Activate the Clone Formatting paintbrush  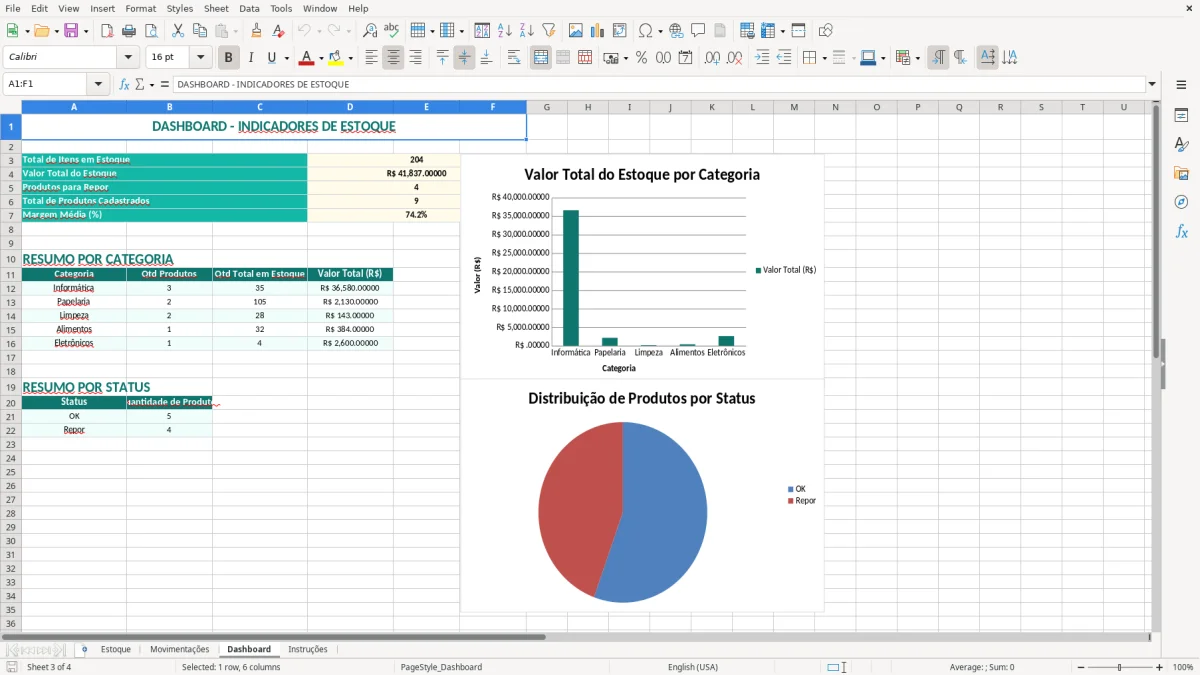257,31
